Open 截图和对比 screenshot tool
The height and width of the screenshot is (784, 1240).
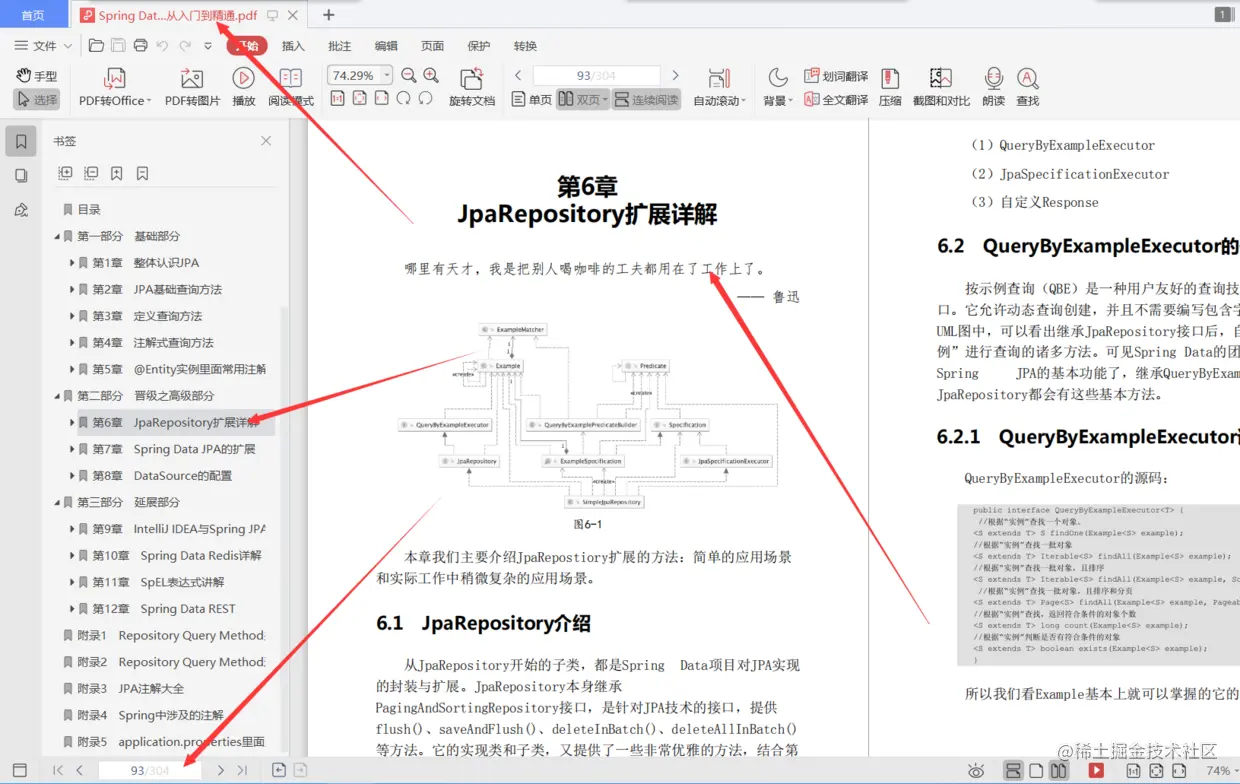(941, 87)
